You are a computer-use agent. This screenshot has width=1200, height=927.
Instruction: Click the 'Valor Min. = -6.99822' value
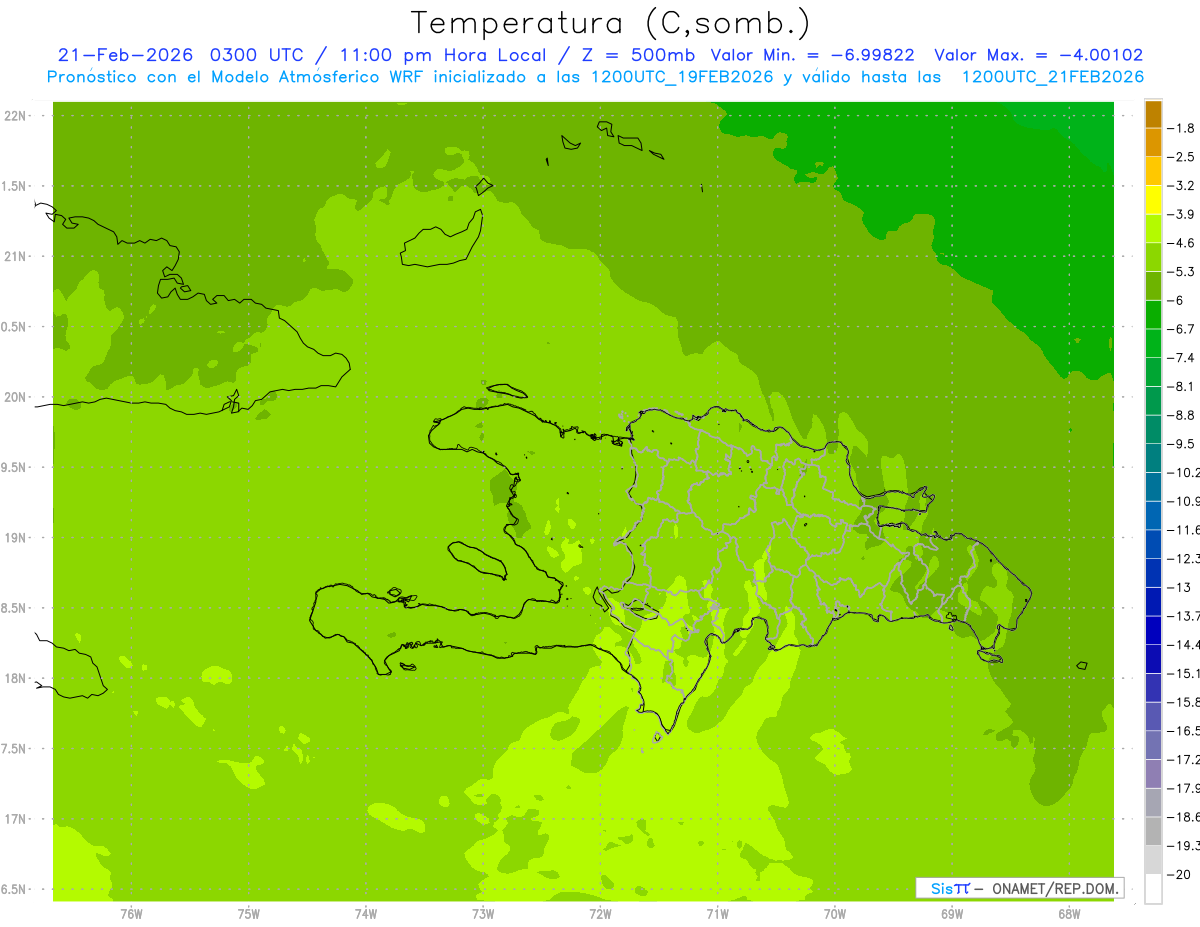coord(812,55)
